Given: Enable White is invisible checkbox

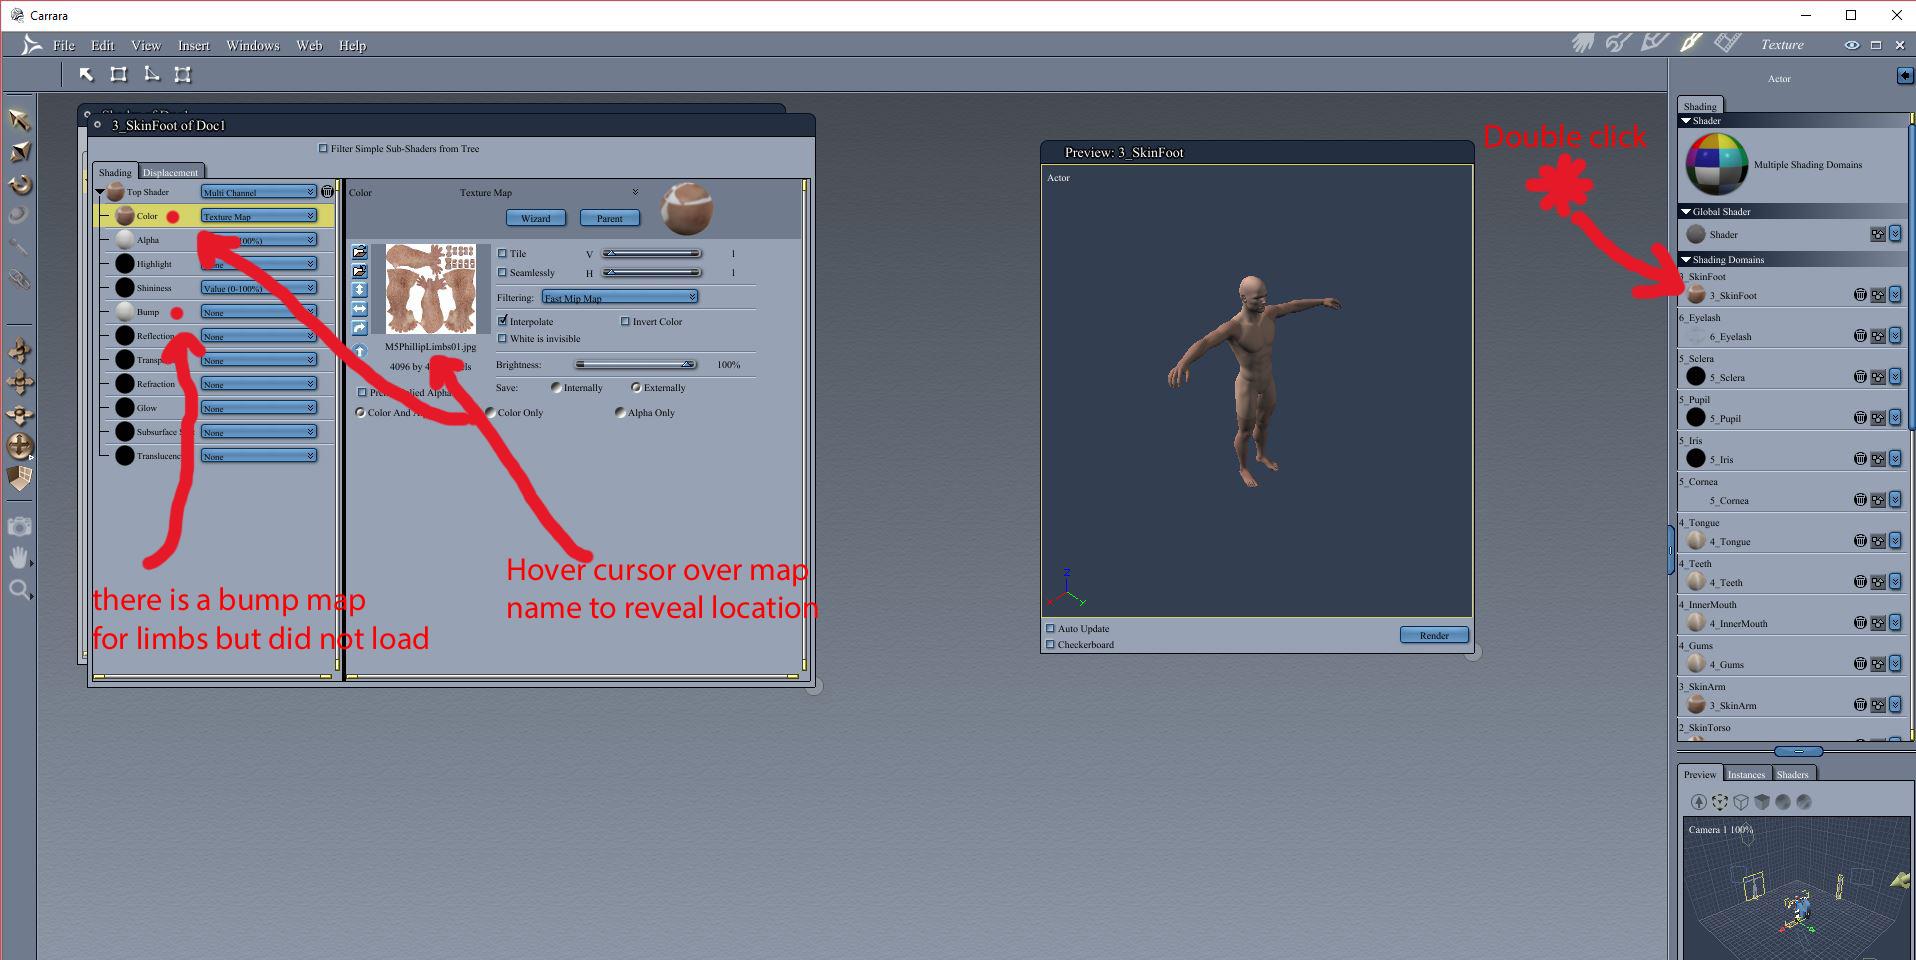Looking at the screenshot, I should click(x=503, y=339).
